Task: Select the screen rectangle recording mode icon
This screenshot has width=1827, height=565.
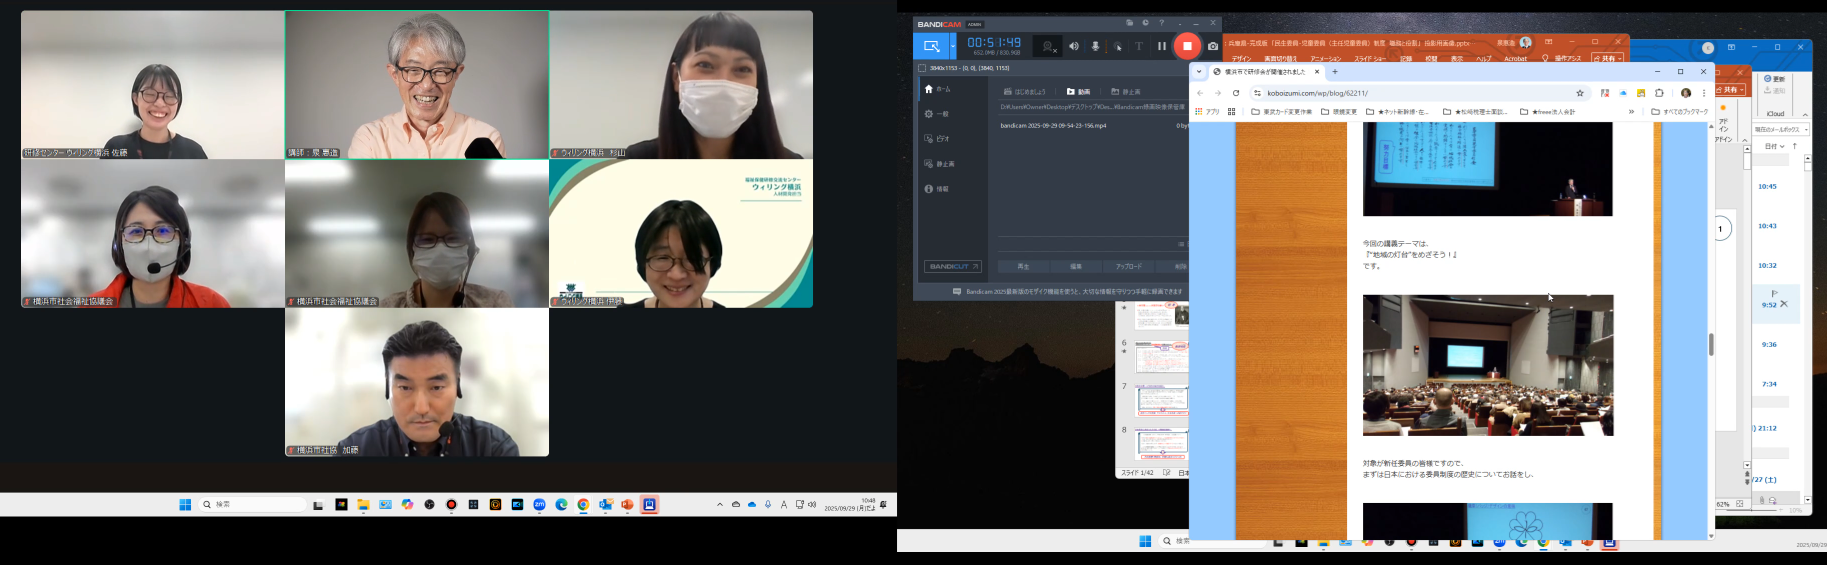Action: [931, 46]
